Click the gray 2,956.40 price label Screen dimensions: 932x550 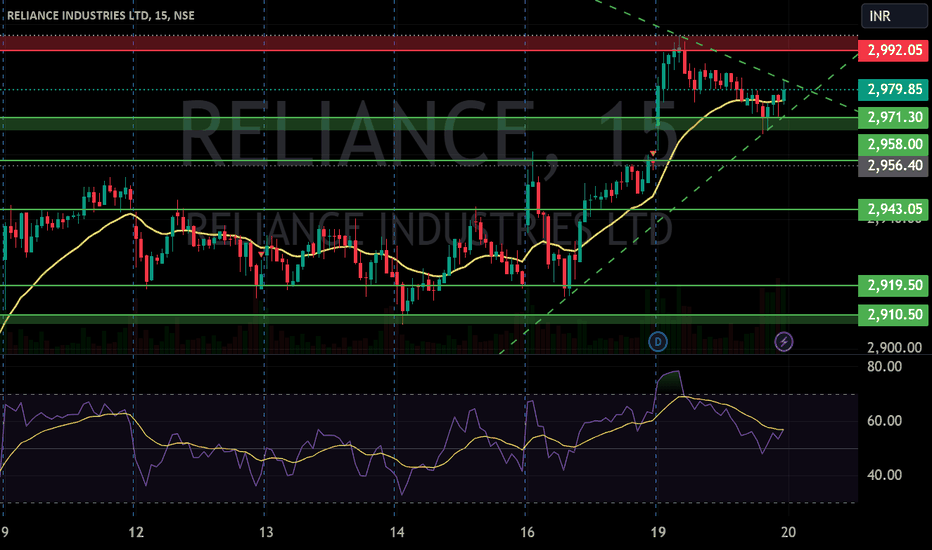pos(893,165)
